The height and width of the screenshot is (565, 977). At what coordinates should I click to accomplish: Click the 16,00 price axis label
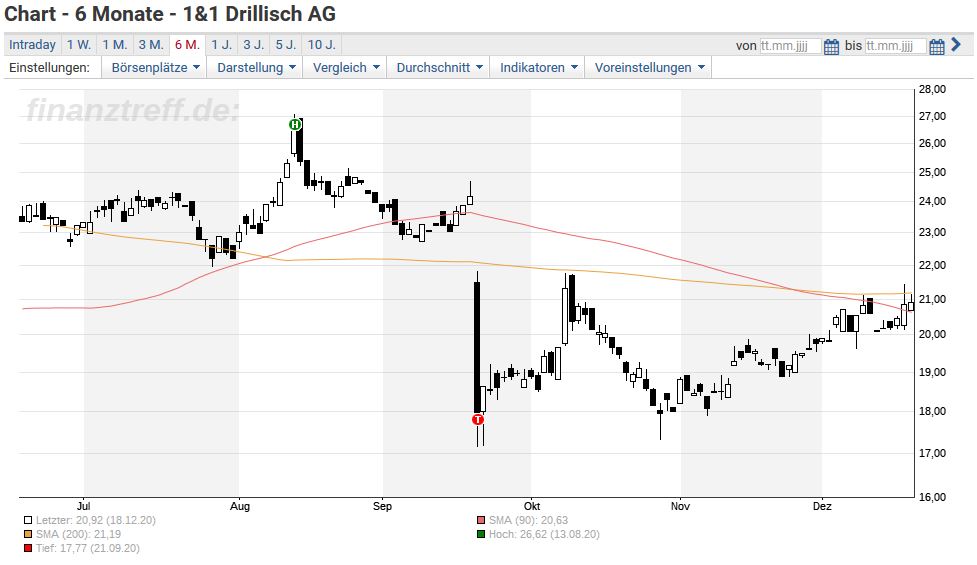(932, 497)
